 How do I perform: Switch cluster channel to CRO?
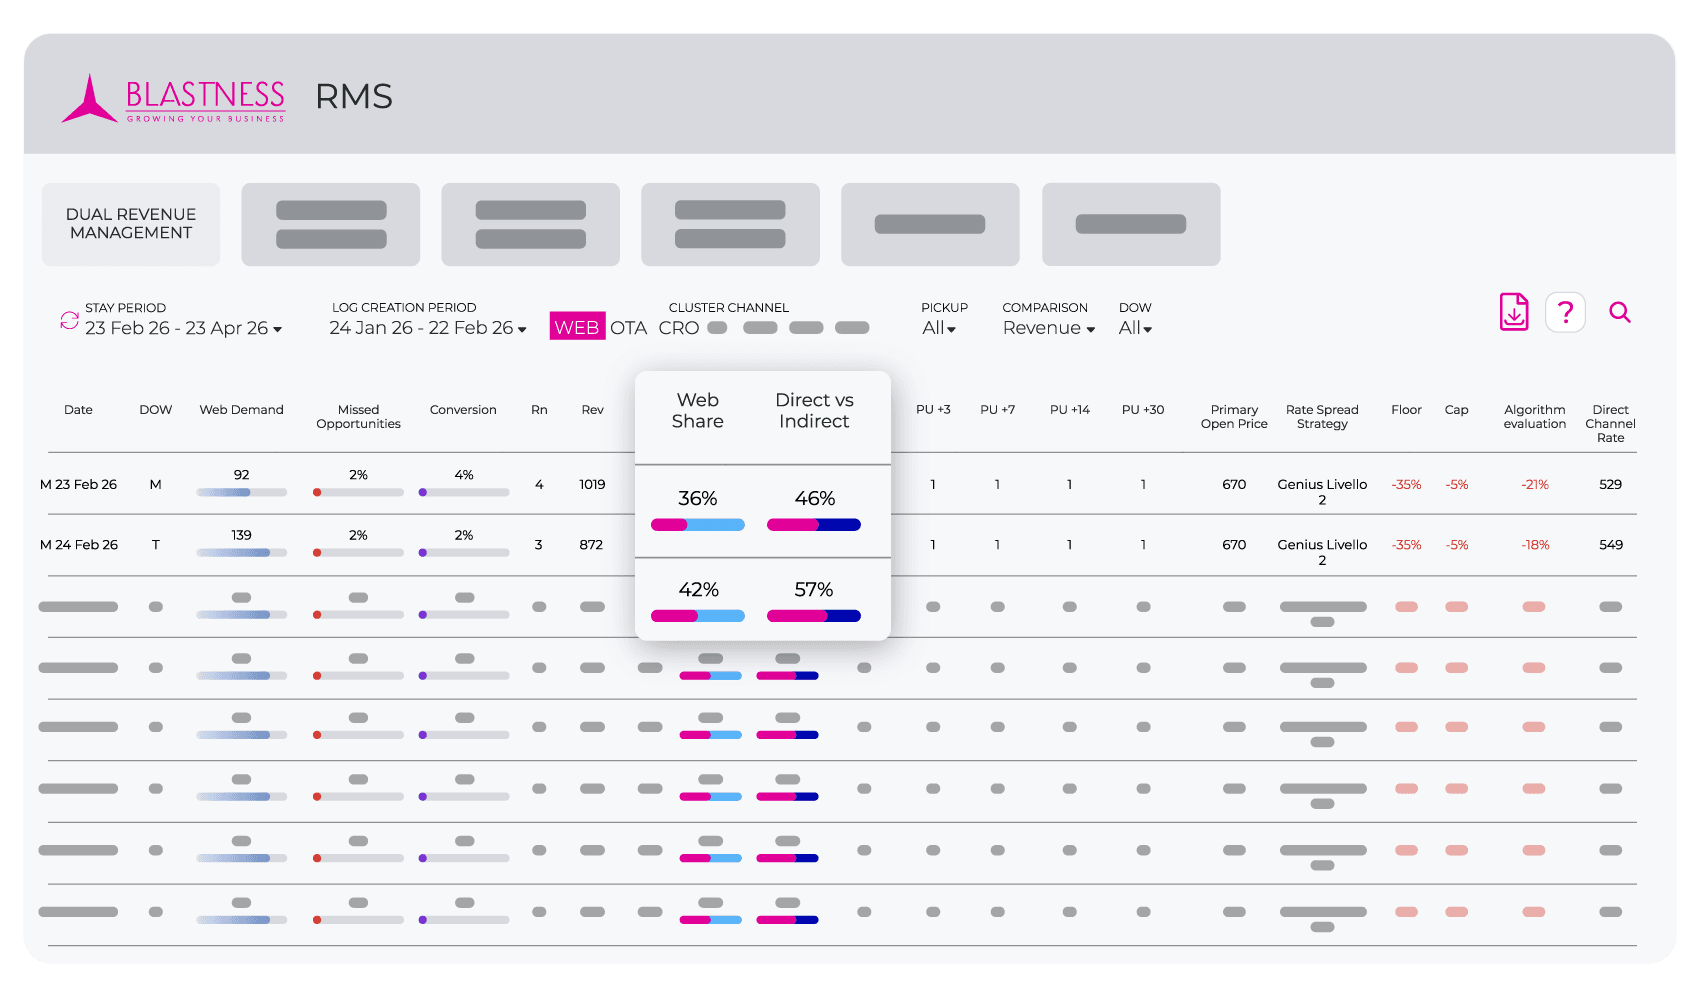pyautogui.click(x=678, y=328)
